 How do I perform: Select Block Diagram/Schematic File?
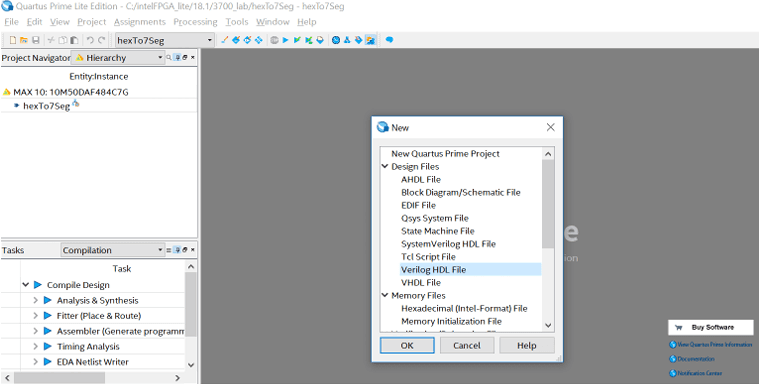[460, 192]
